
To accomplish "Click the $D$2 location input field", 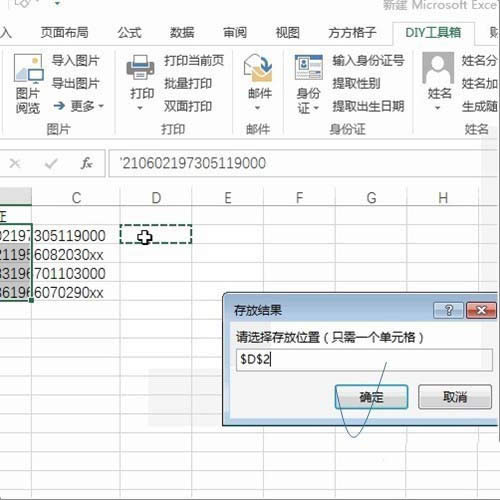I will [364, 360].
